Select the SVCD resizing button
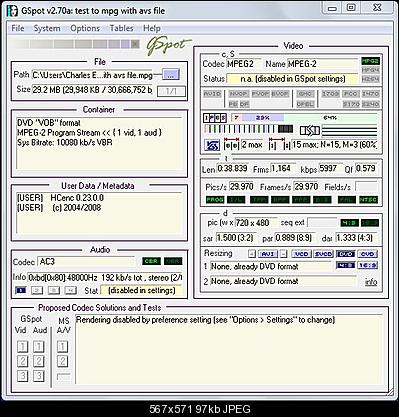 click(323, 254)
